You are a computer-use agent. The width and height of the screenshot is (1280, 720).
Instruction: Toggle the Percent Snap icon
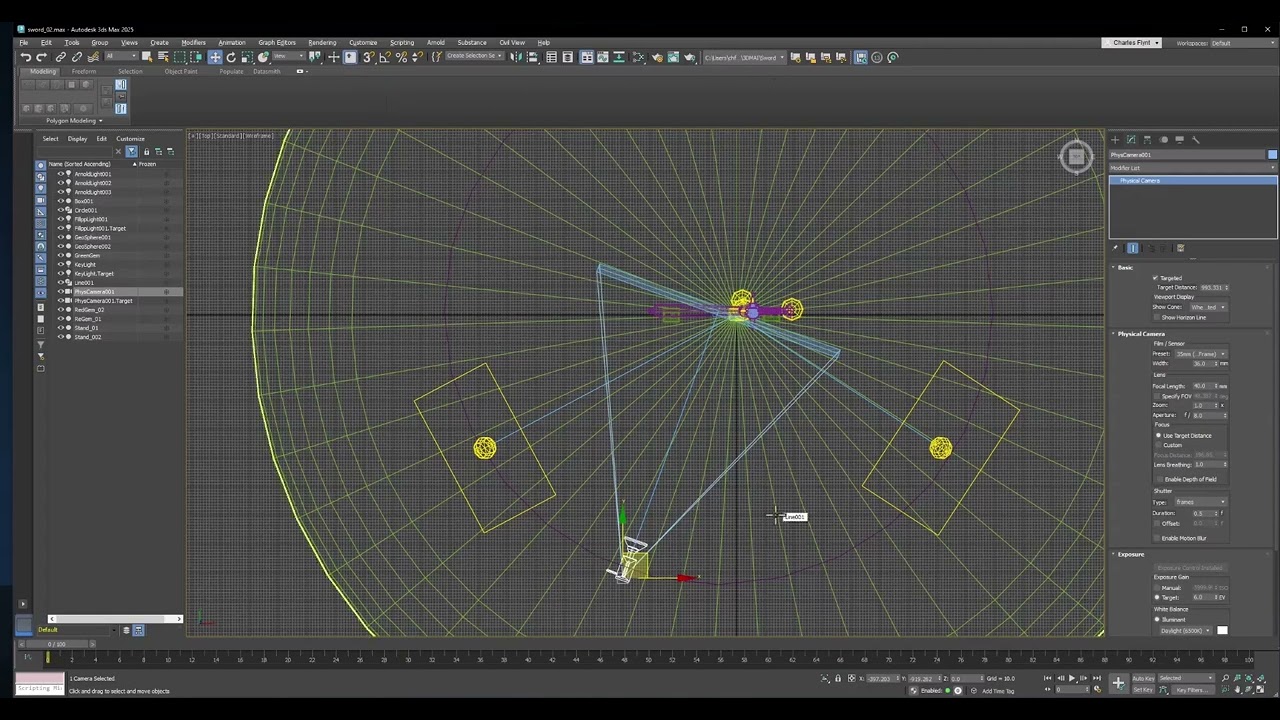click(401, 57)
